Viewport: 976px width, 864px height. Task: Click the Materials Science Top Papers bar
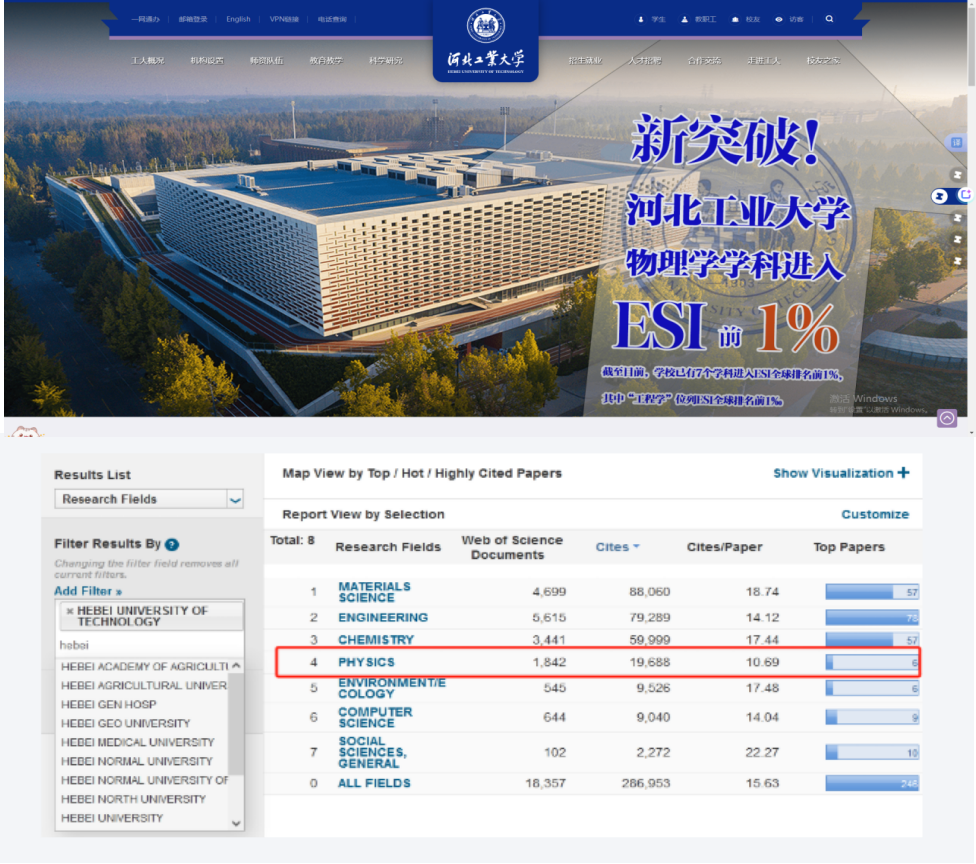[872, 592]
